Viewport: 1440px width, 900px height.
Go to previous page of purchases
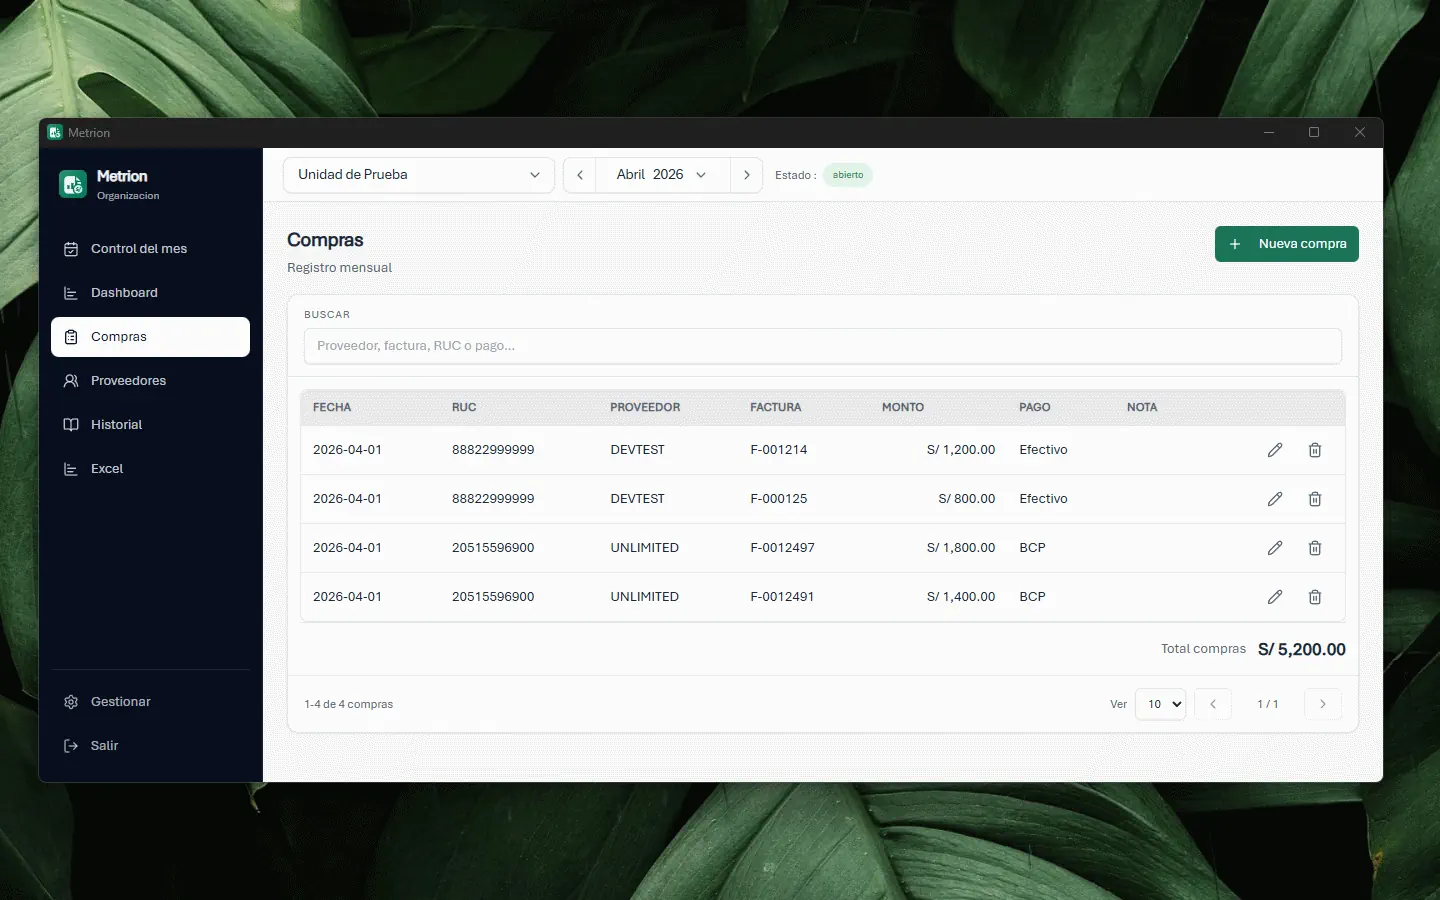point(1213,704)
